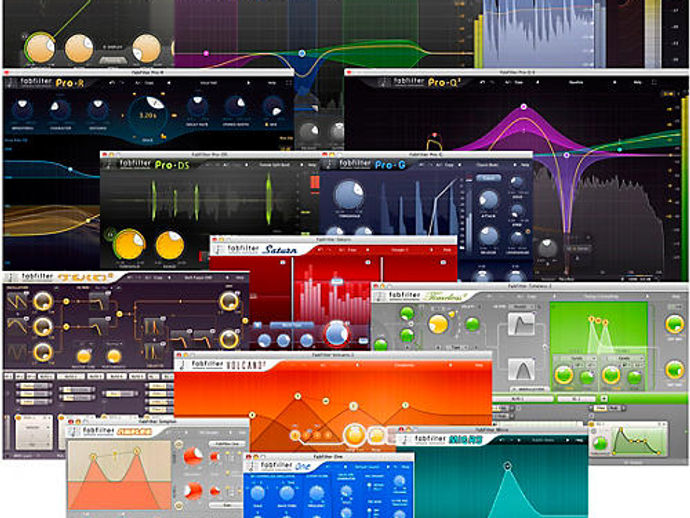Image resolution: width=690 pixels, height=518 pixels.
Task: Toggle A/B state in Pro-R header
Action: (138, 83)
